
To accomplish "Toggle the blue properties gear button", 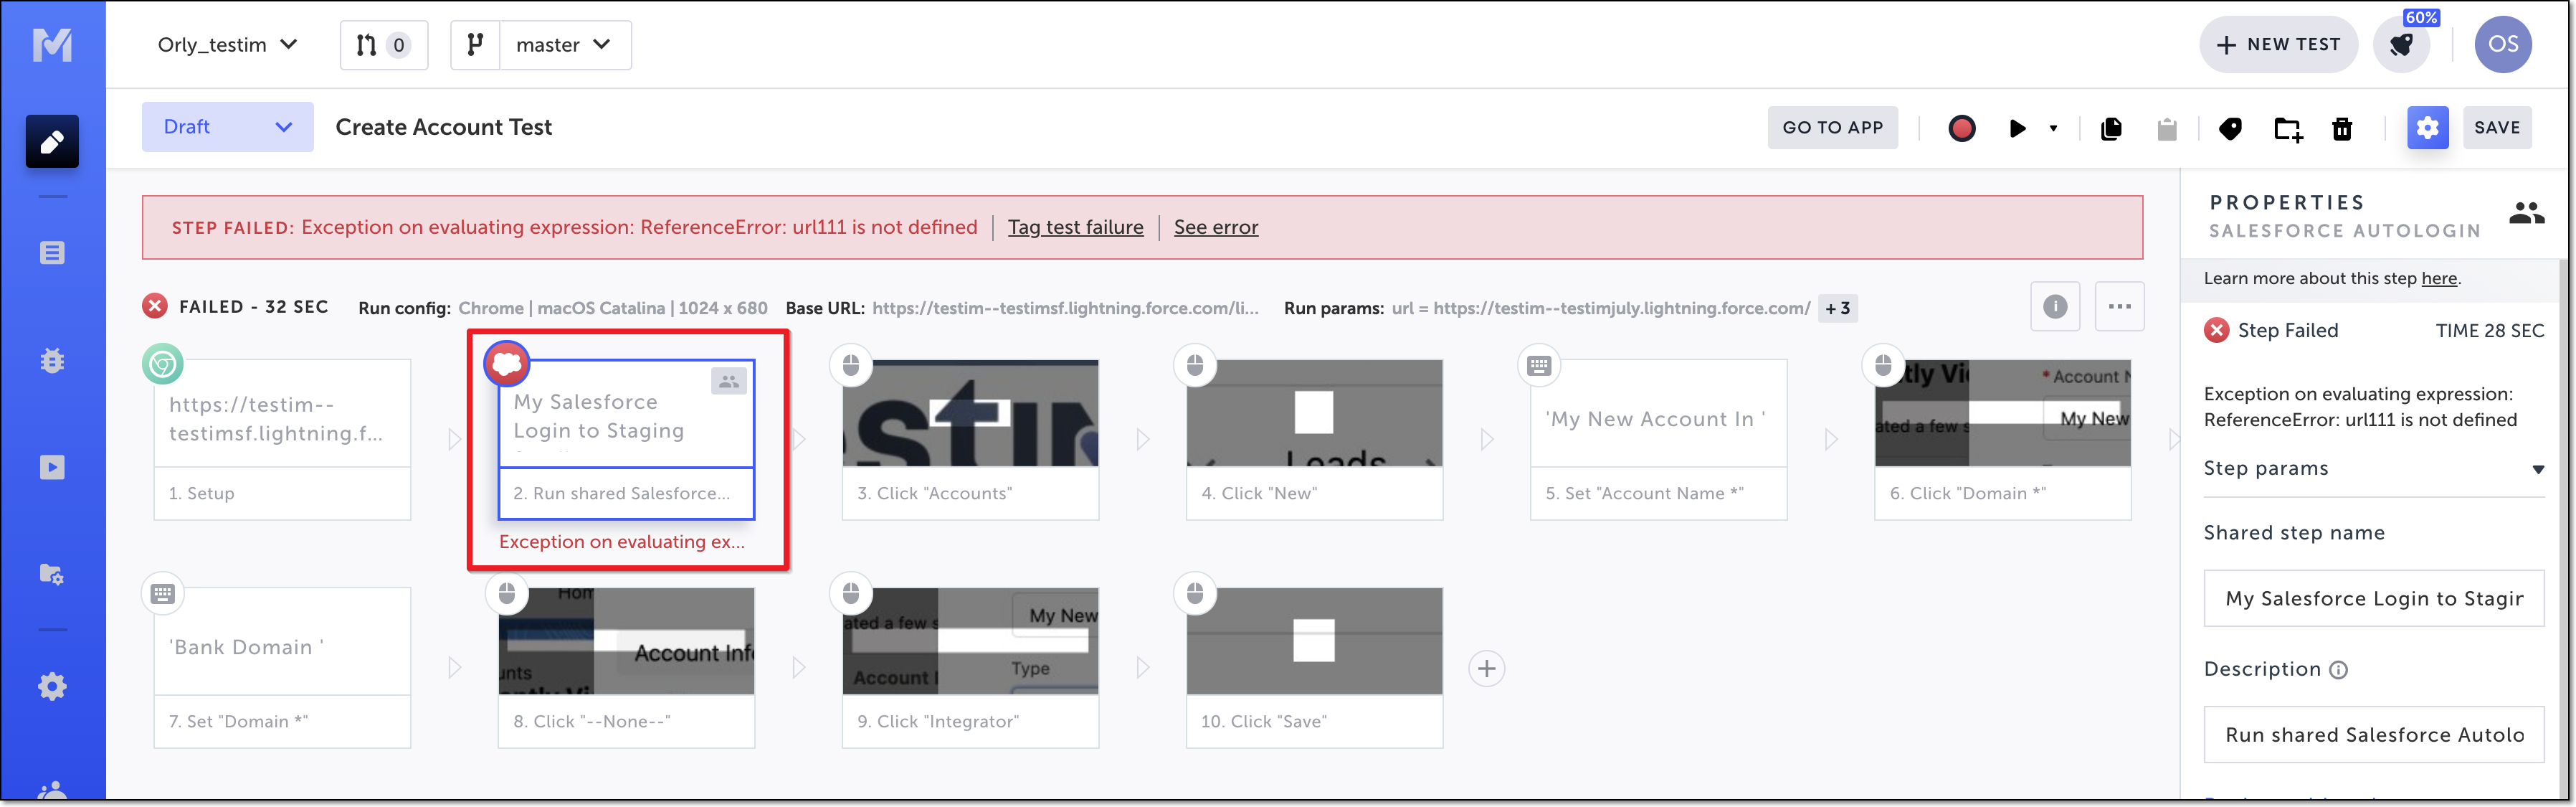I will [2427, 128].
